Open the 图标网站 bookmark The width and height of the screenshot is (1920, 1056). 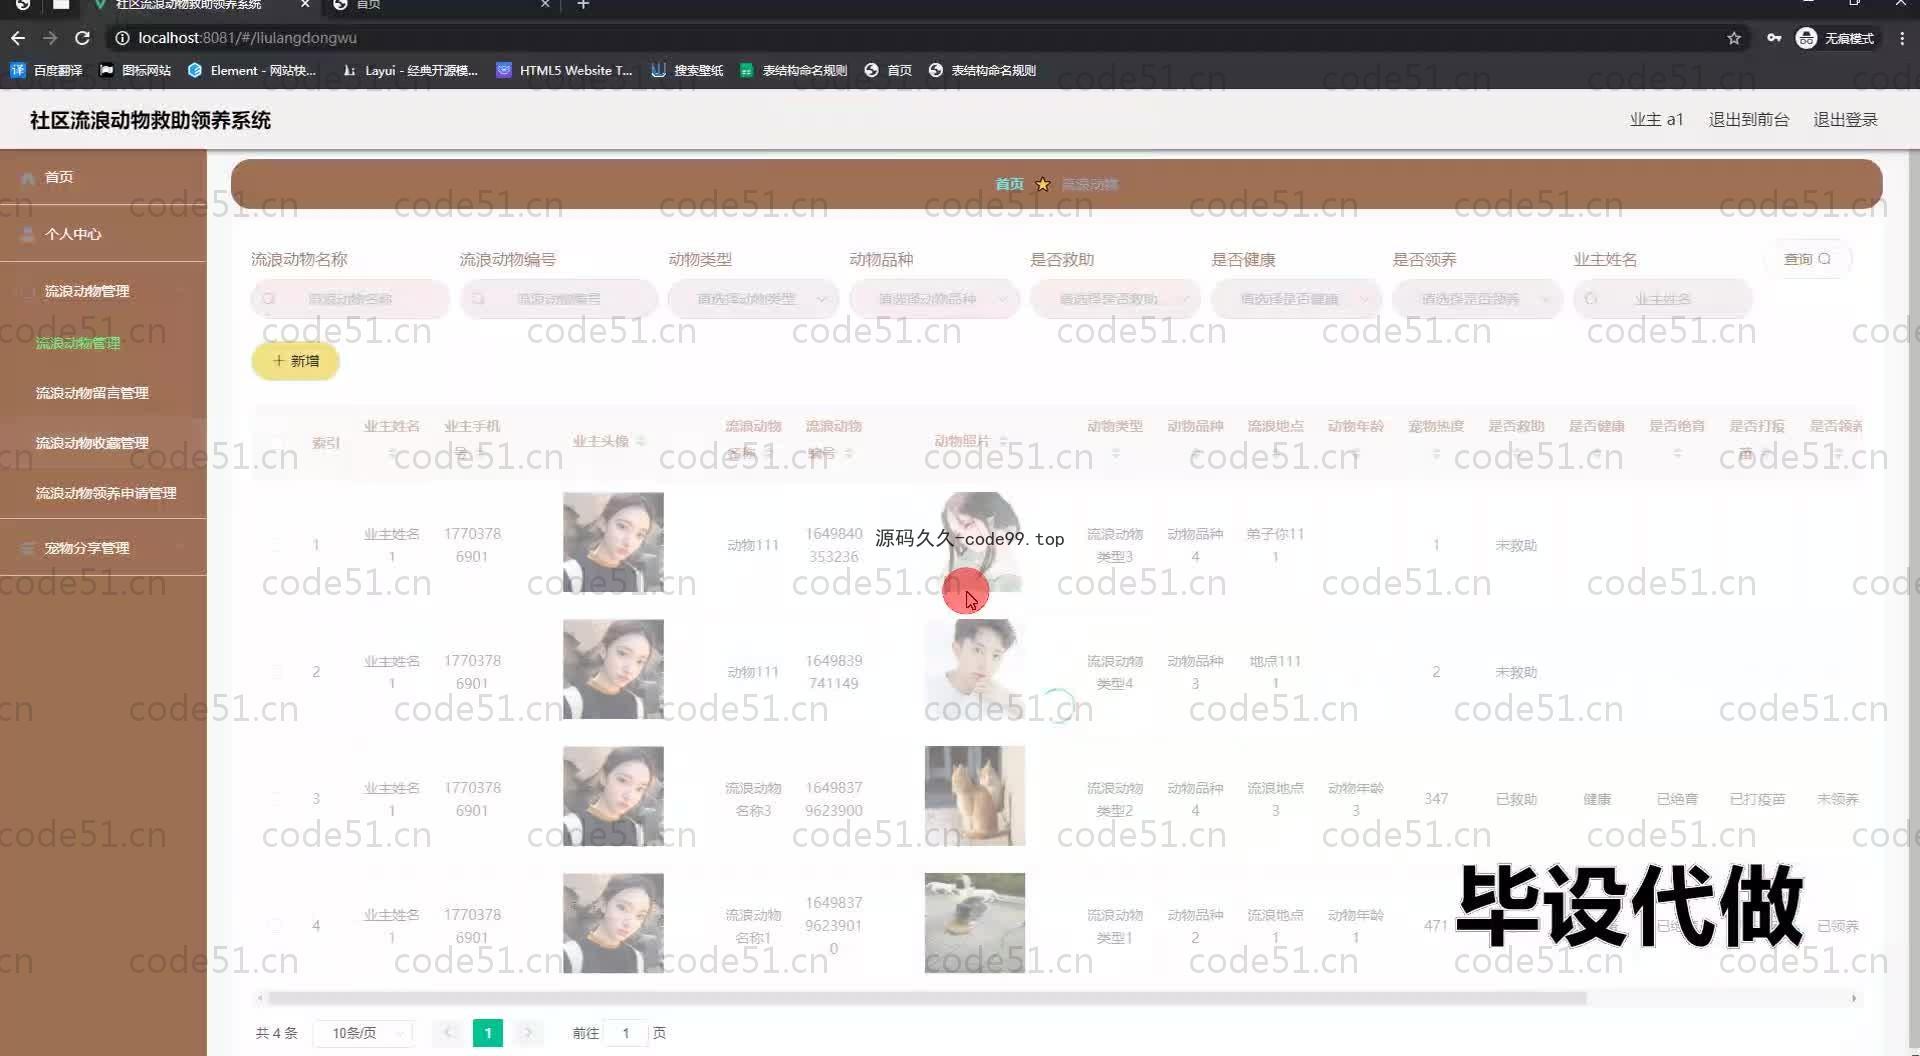tap(135, 70)
